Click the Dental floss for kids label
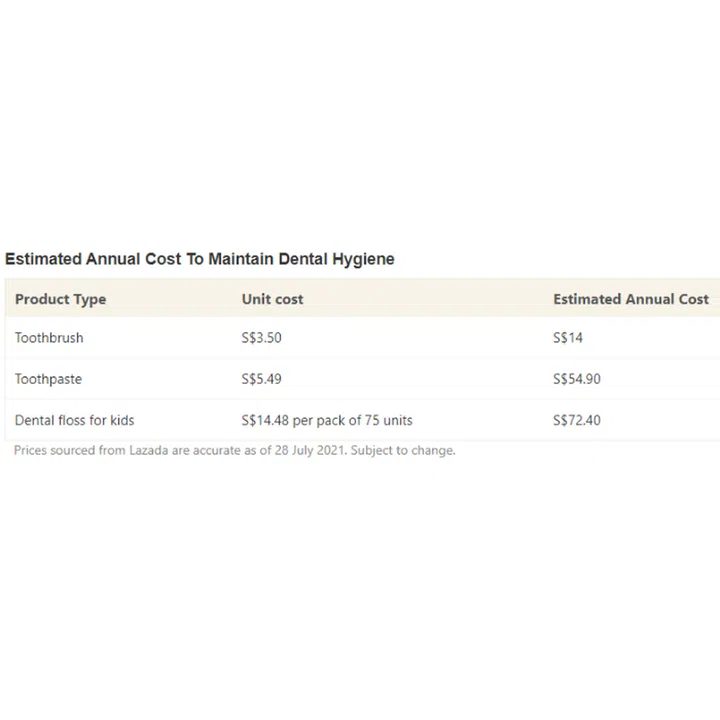This screenshot has height=720, width=720. (74, 420)
